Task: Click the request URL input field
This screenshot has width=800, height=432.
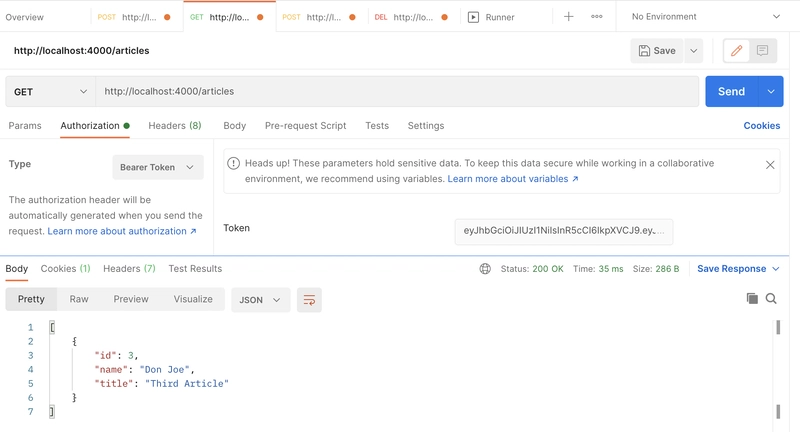Action: click(396, 92)
